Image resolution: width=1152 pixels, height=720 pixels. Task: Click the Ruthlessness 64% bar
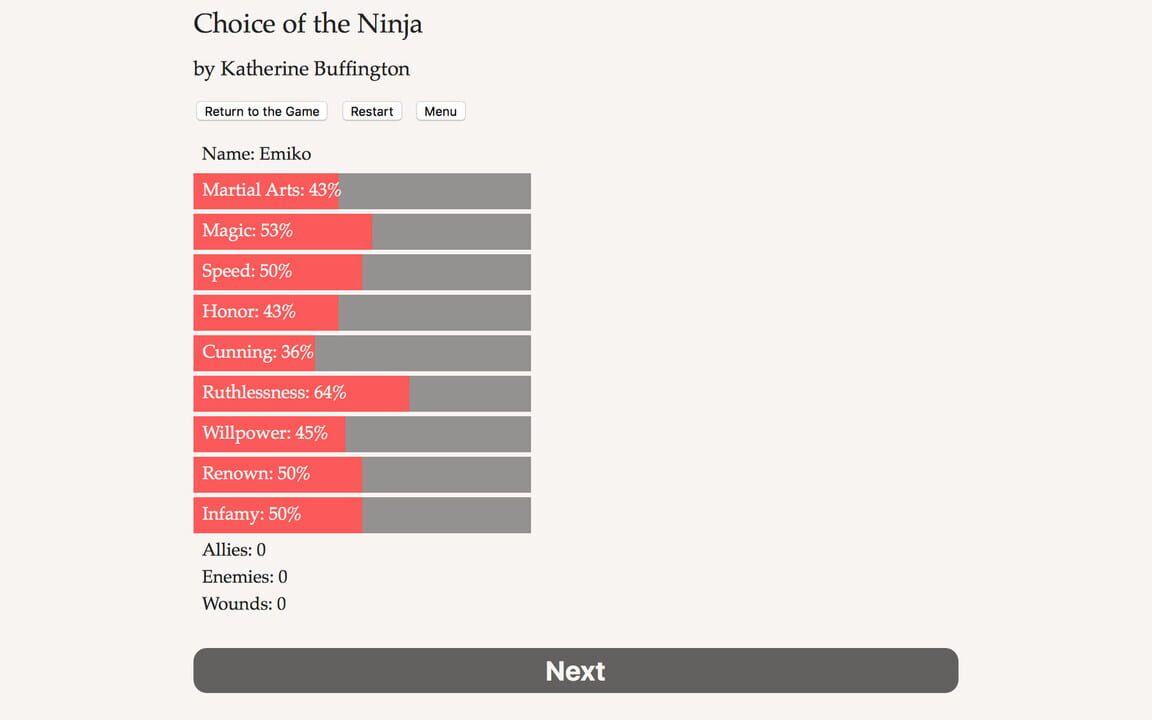(361, 392)
